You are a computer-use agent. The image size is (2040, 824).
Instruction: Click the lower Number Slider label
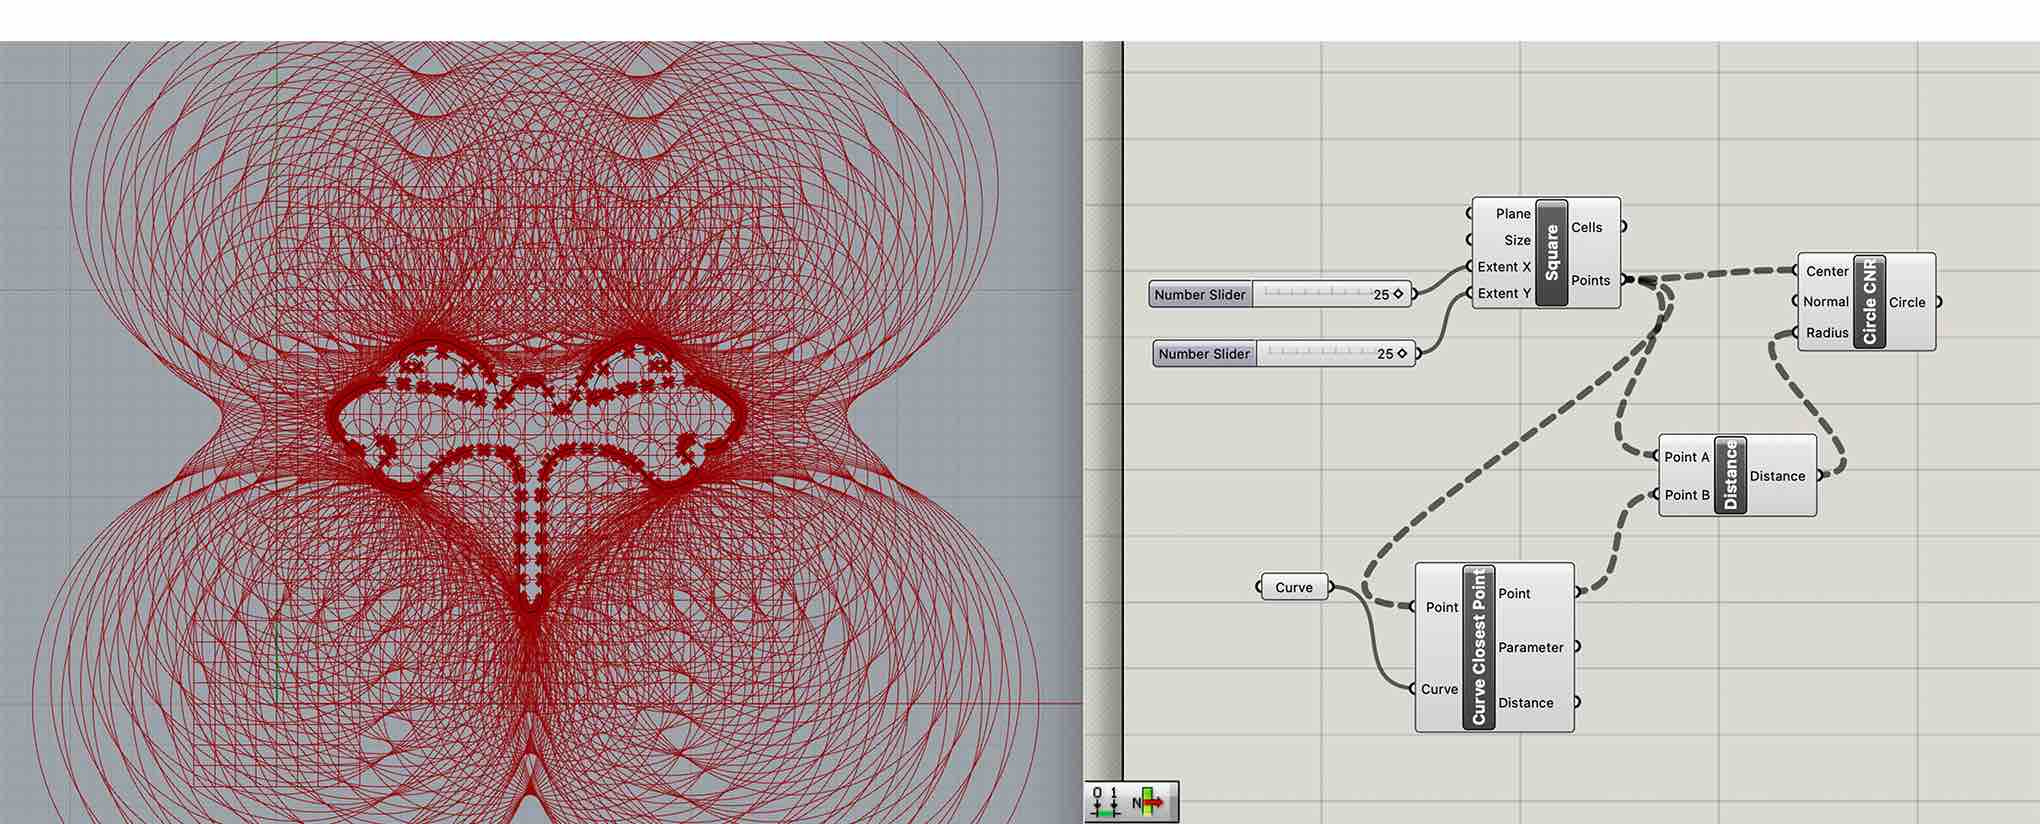(x=1204, y=354)
